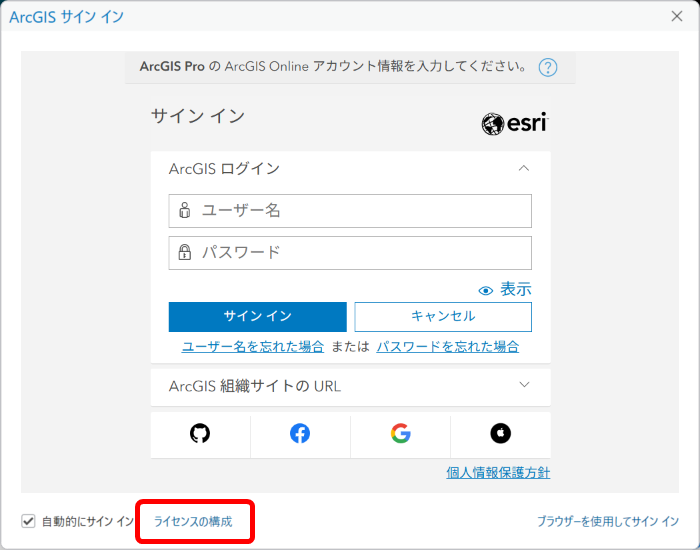This screenshot has height=550, width=700.
Task: Open the ユーザー名を忘れた場合 link
Action: point(252,347)
